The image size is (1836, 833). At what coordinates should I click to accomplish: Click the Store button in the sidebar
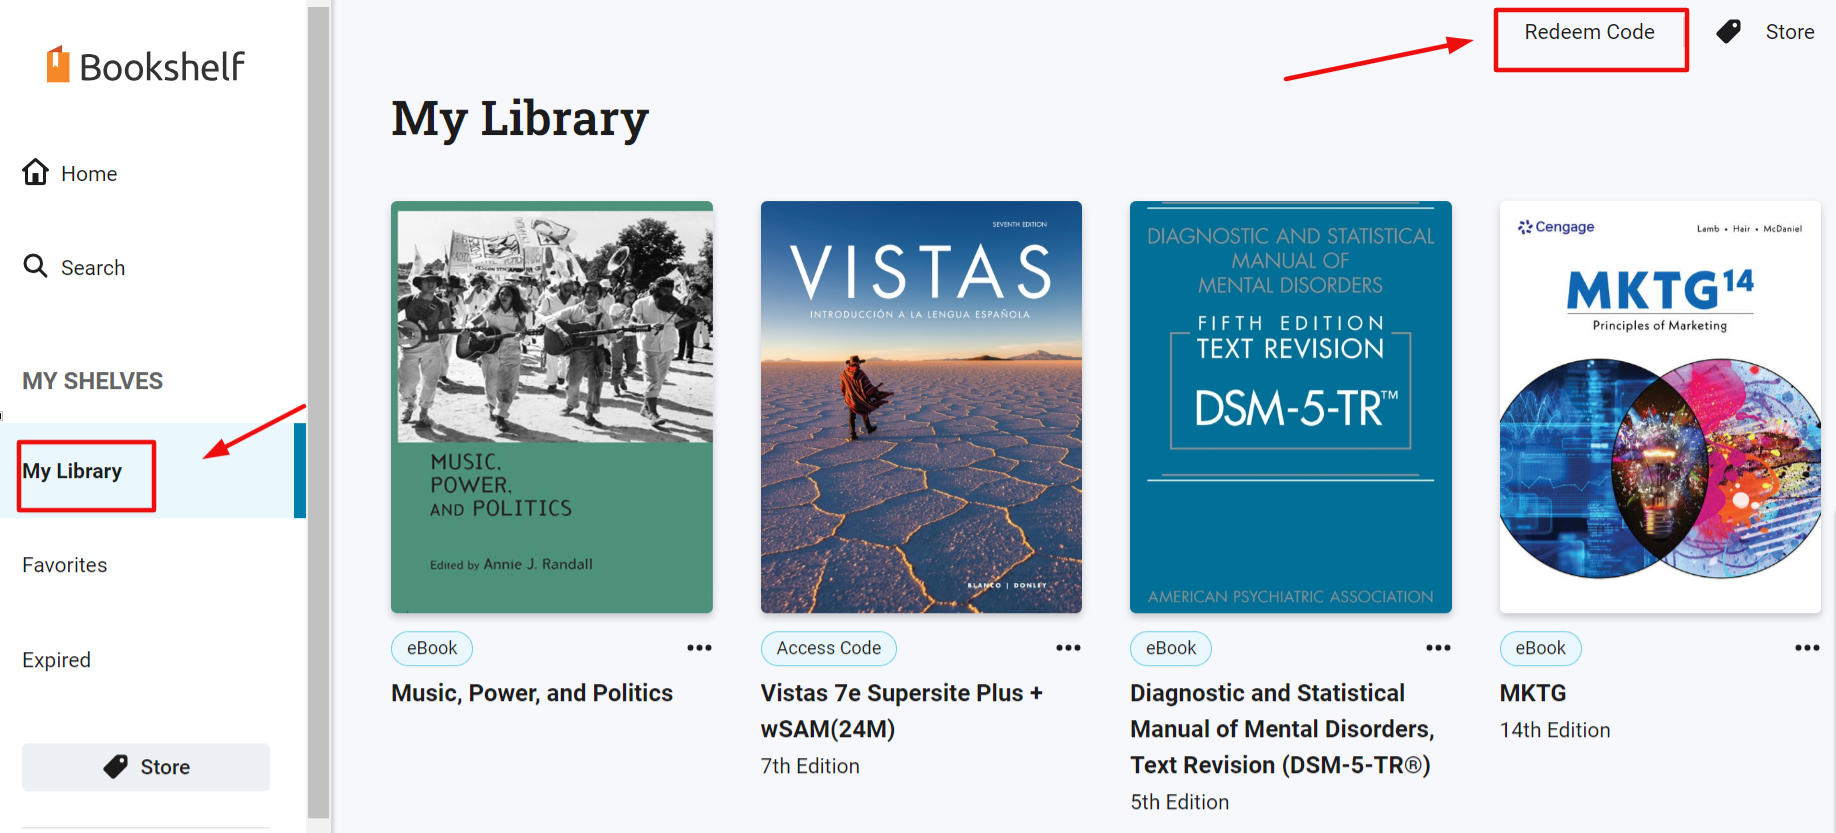145,766
